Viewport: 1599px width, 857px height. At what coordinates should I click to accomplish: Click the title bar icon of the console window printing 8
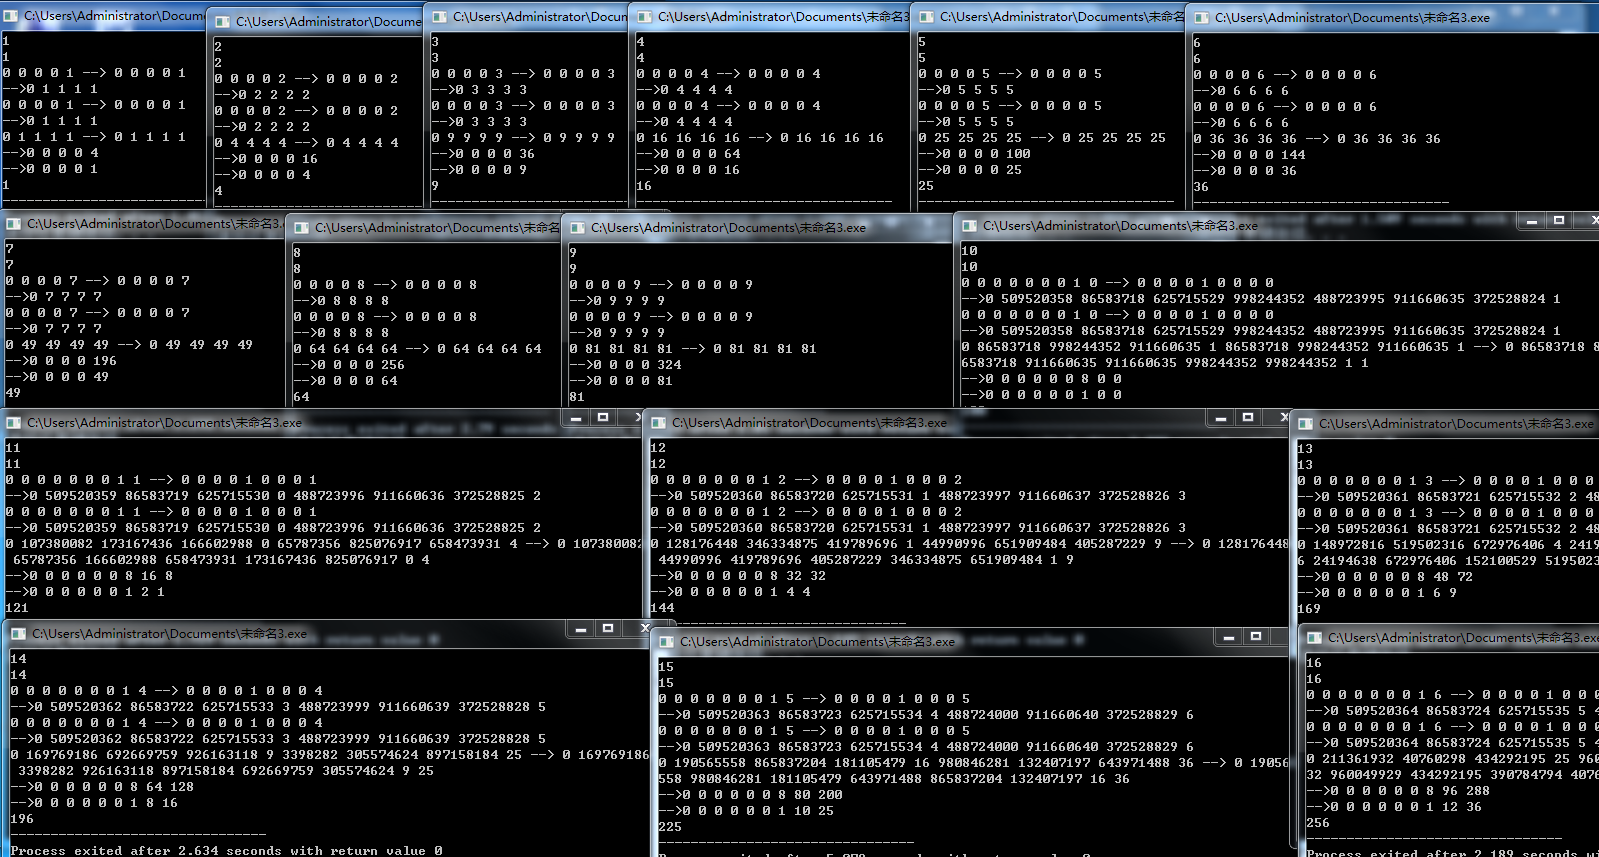tap(302, 228)
